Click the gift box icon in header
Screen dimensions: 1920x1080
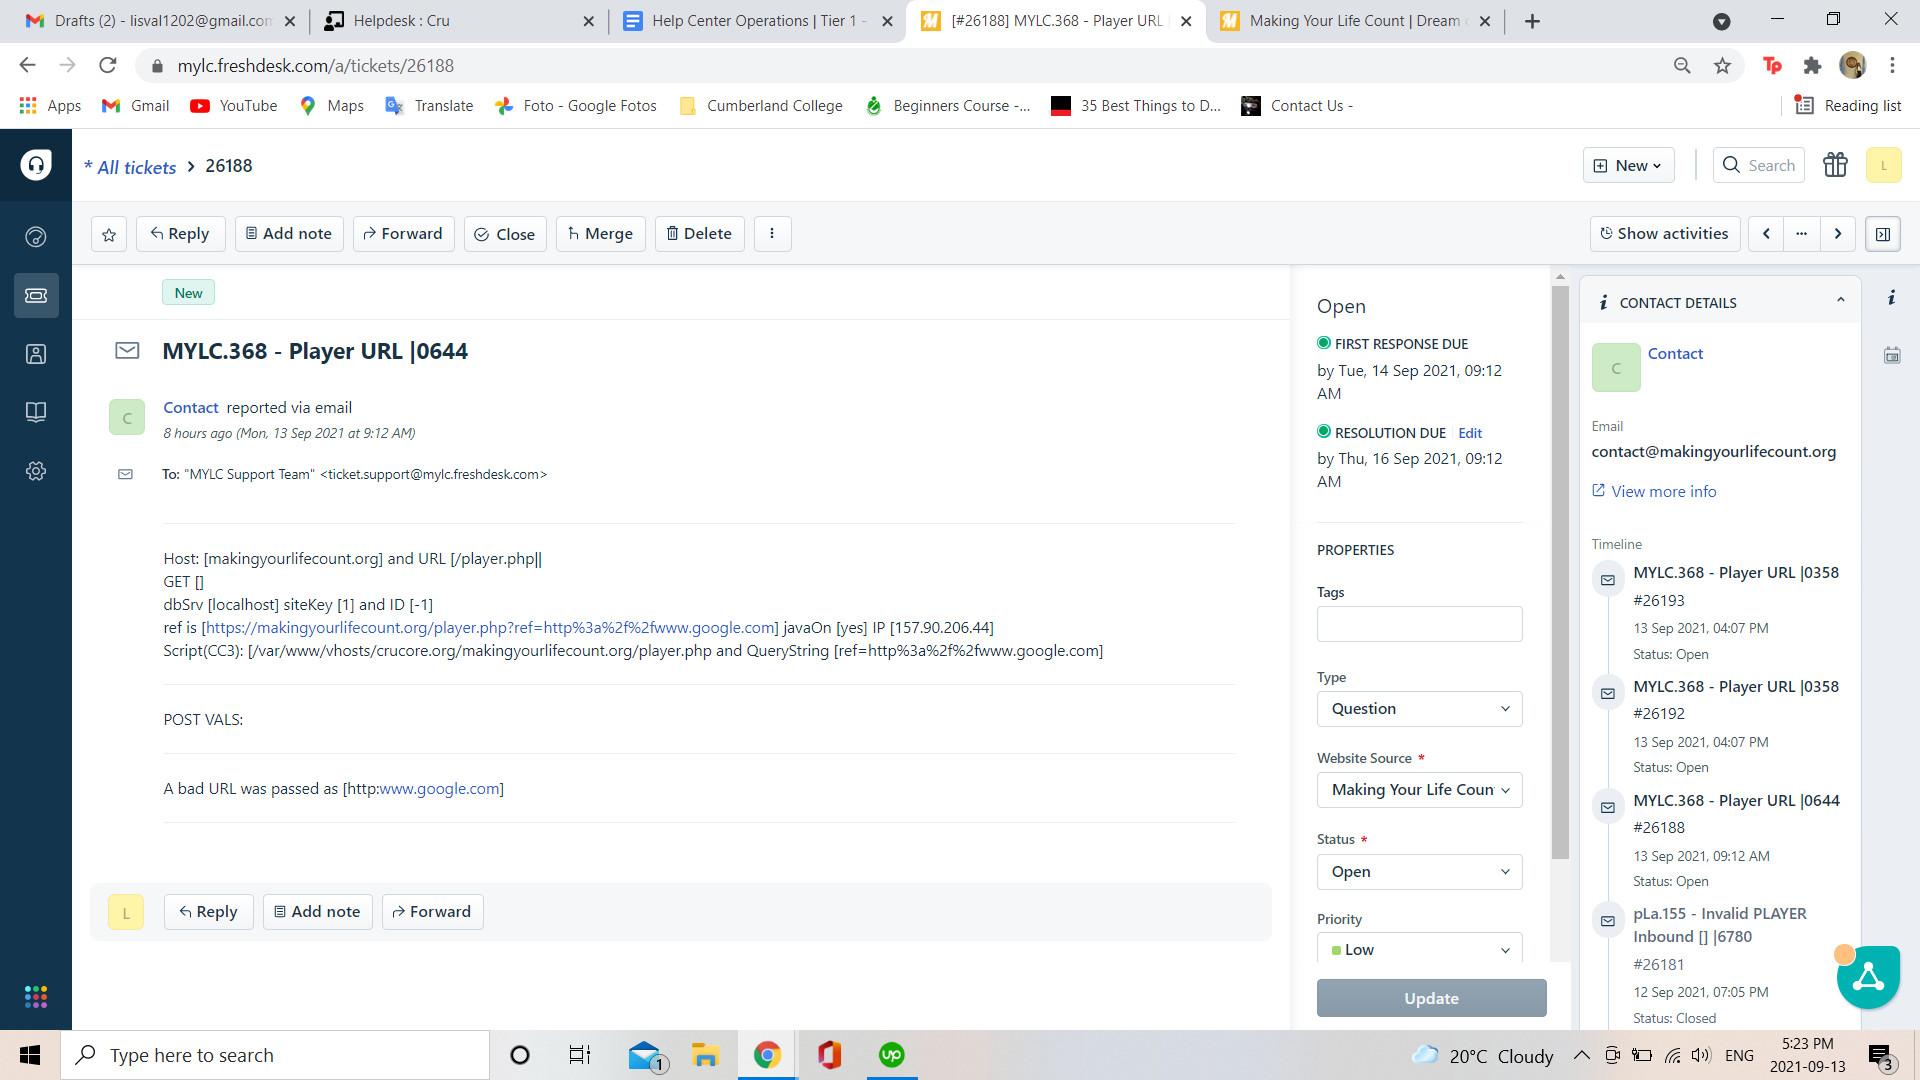[x=1835, y=165]
